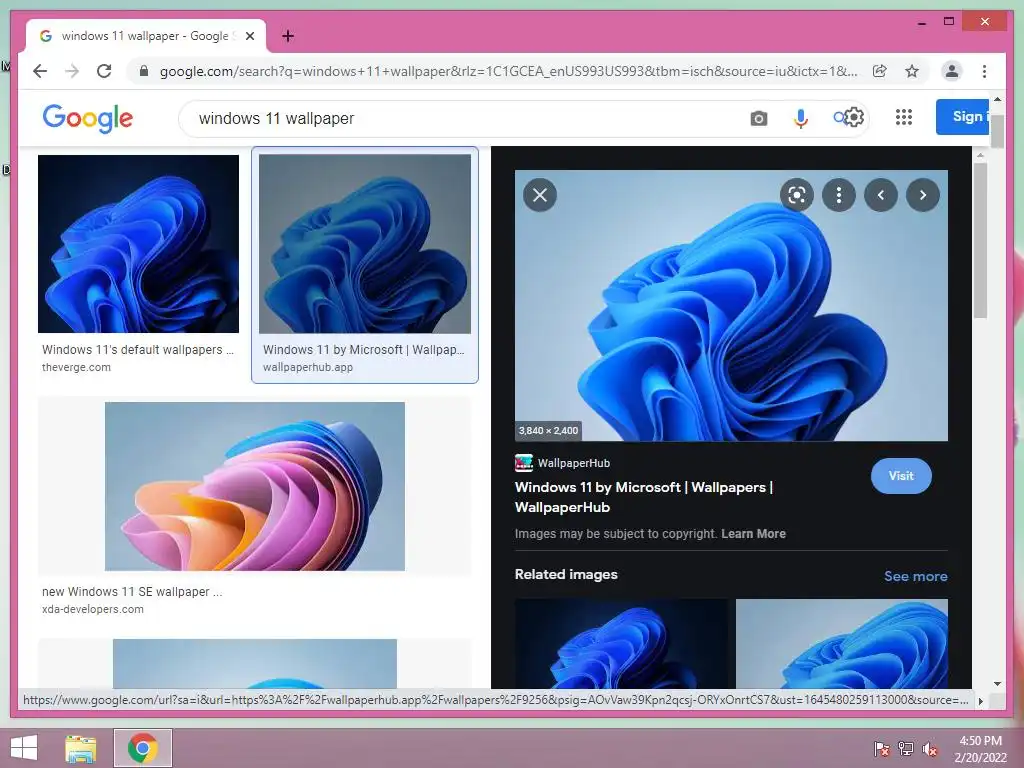The width and height of the screenshot is (1024, 768).
Task: Open the Chrome three-dot menu
Action: (984, 71)
